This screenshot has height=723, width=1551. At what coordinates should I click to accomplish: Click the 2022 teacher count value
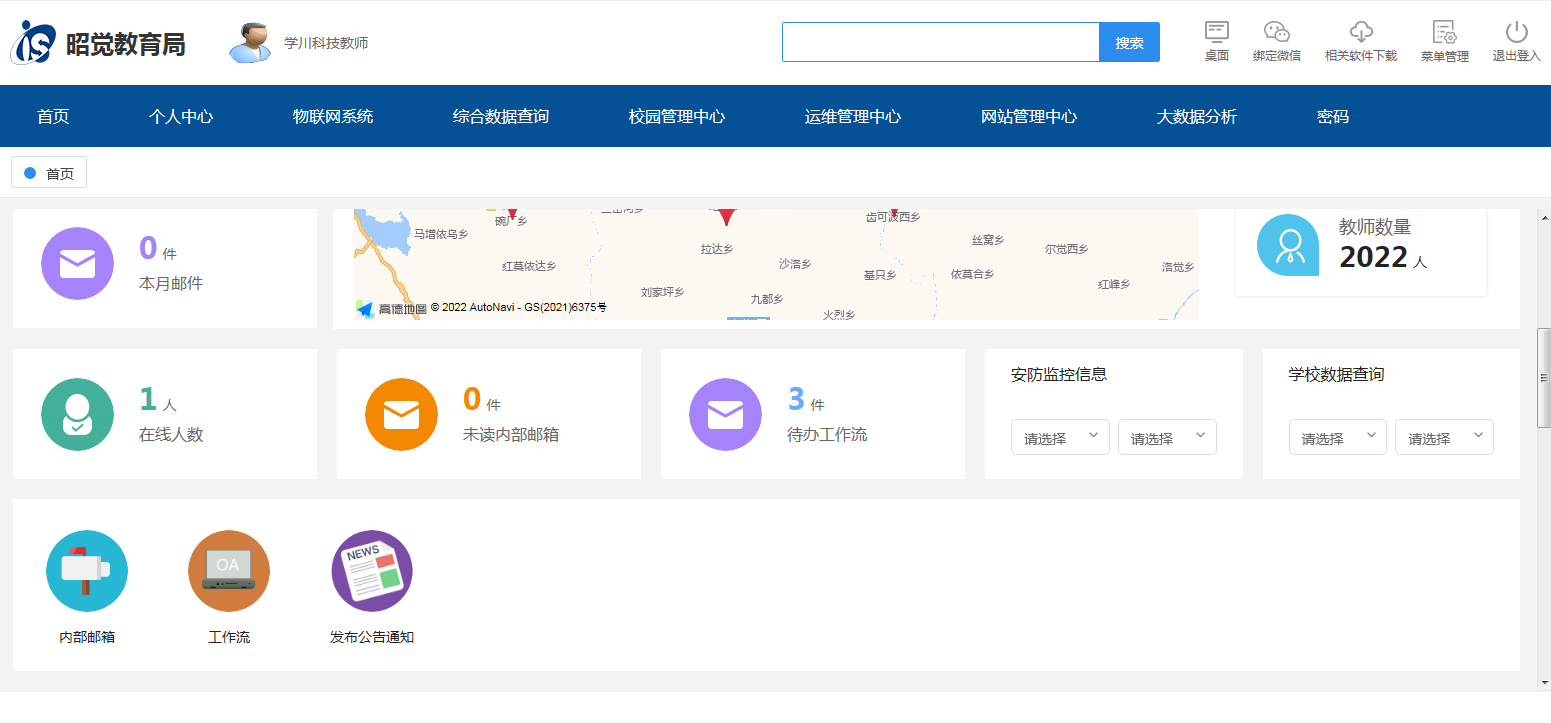1374,257
